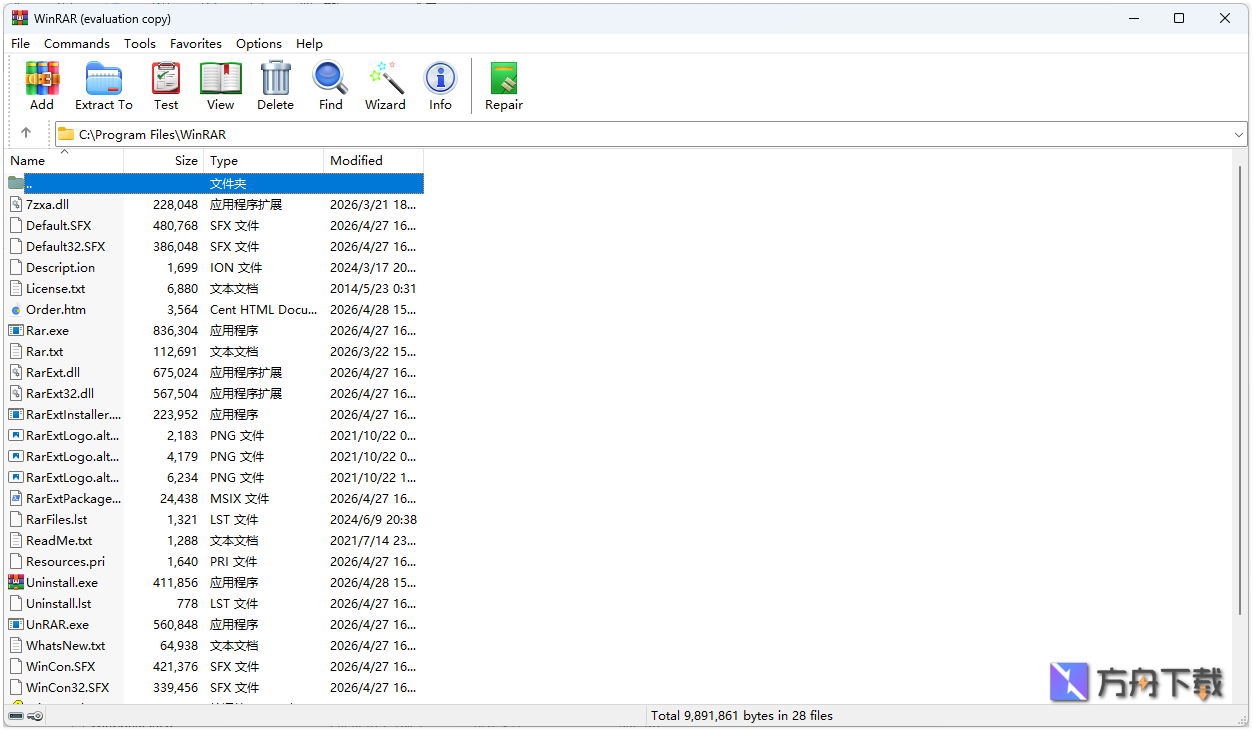This screenshot has width=1253, height=731.
Task: Go up one folder level arrow
Action: pos(26,133)
